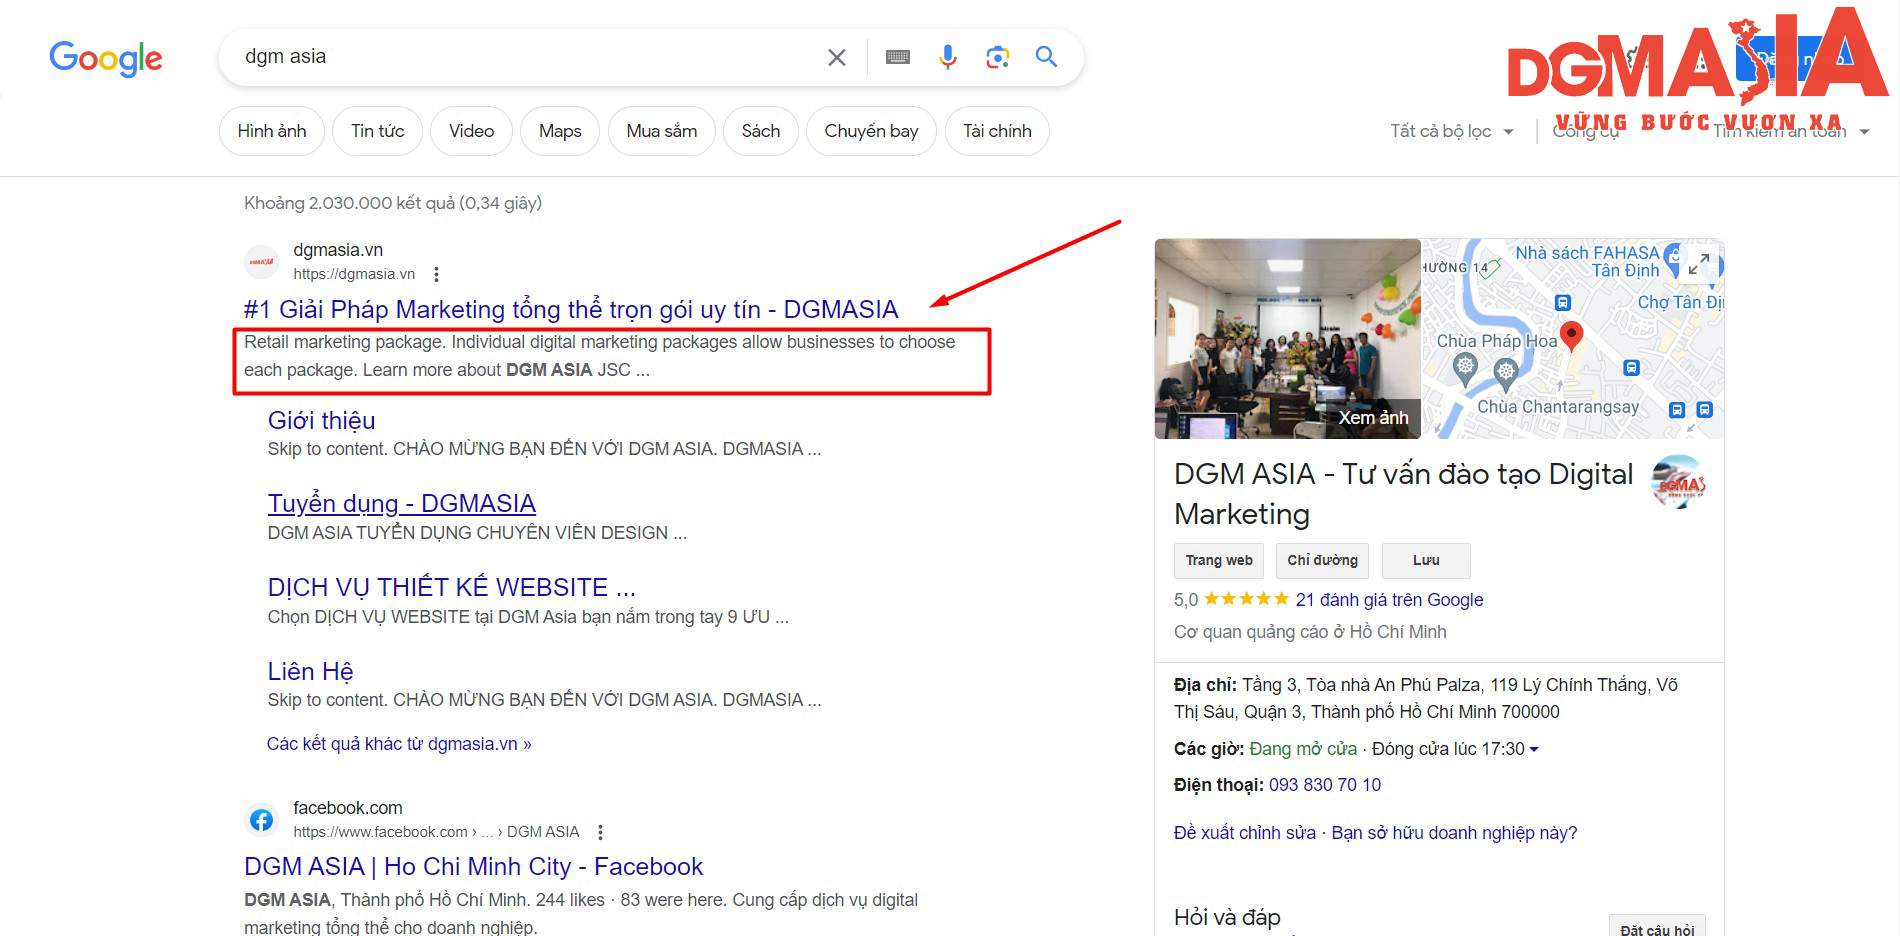
Task: Select the Tài chính filter tab
Action: tap(997, 131)
